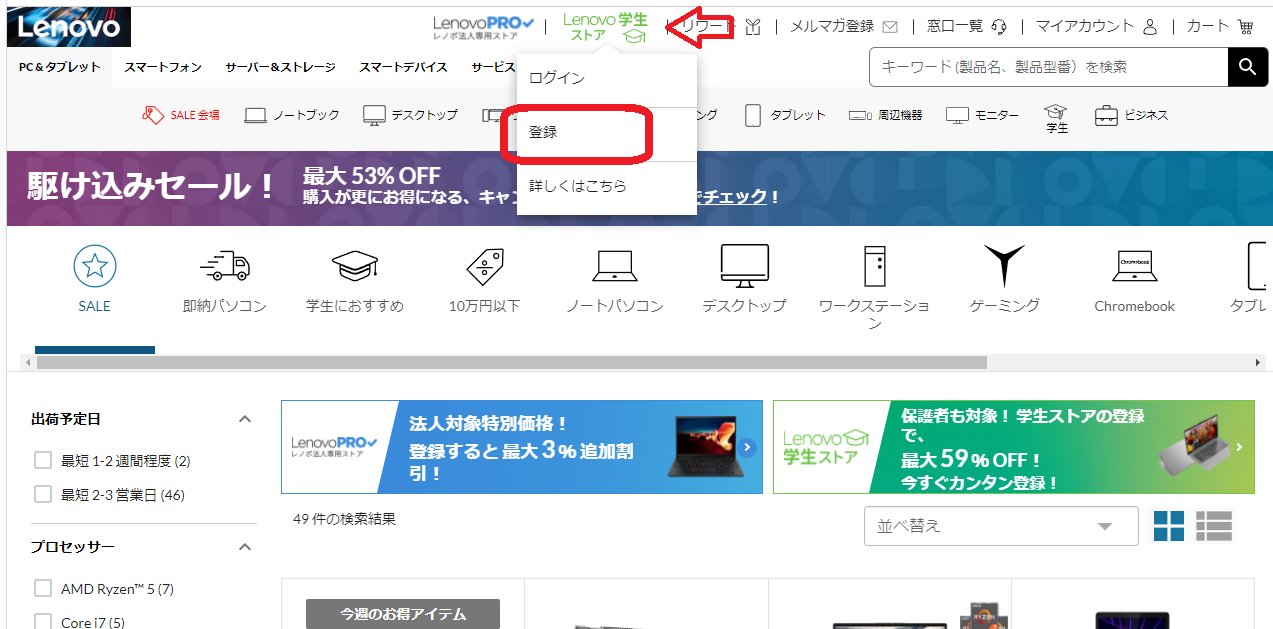Open the カート link
1273x629 pixels.
[1208, 26]
